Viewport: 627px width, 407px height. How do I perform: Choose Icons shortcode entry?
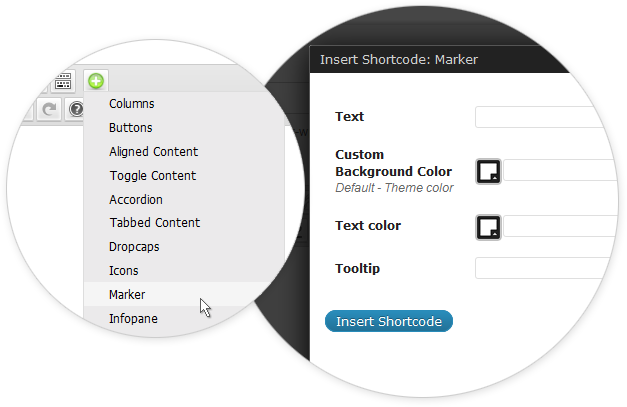[x=123, y=271]
